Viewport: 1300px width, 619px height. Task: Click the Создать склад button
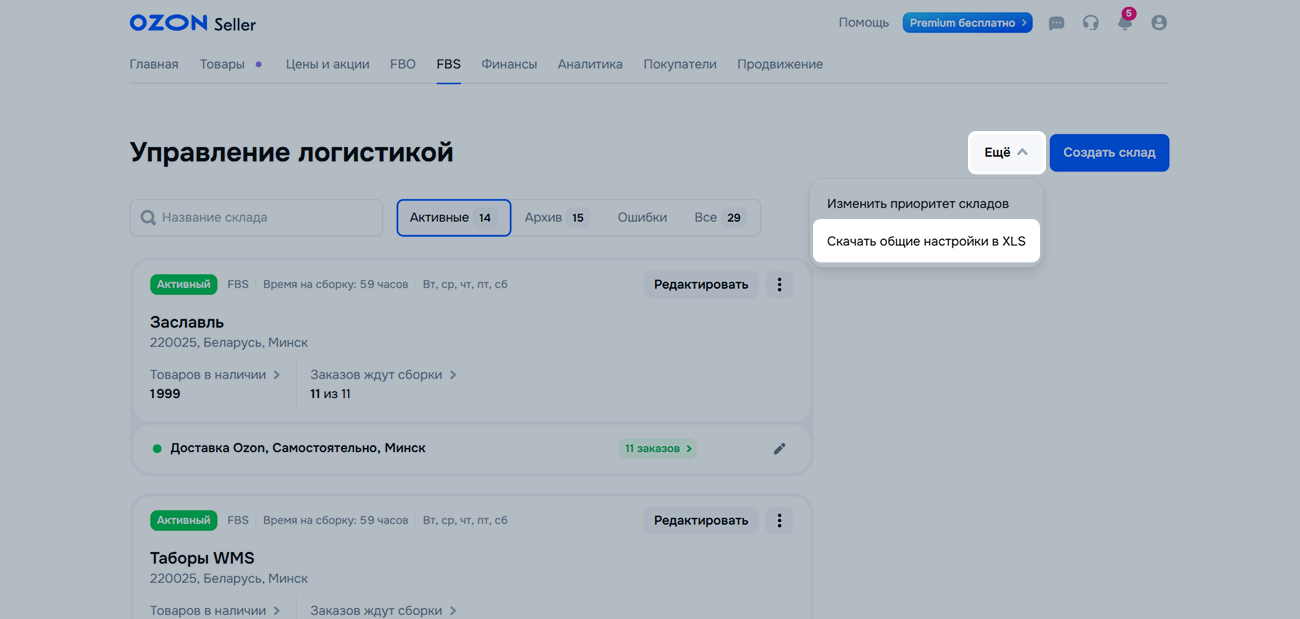(x=1108, y=153)
